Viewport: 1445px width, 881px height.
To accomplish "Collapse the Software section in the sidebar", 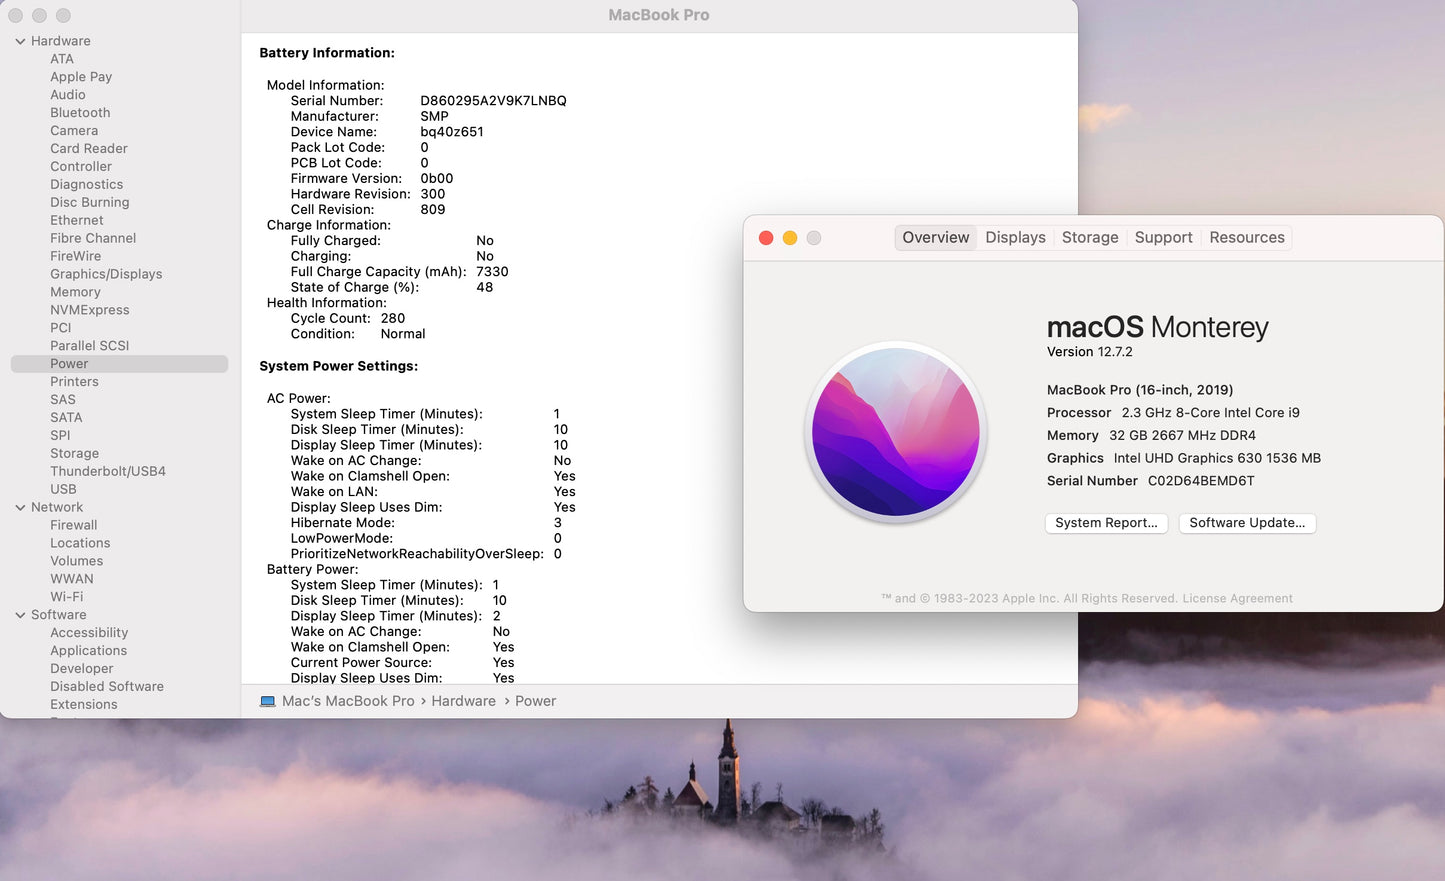I will point(19,614).
